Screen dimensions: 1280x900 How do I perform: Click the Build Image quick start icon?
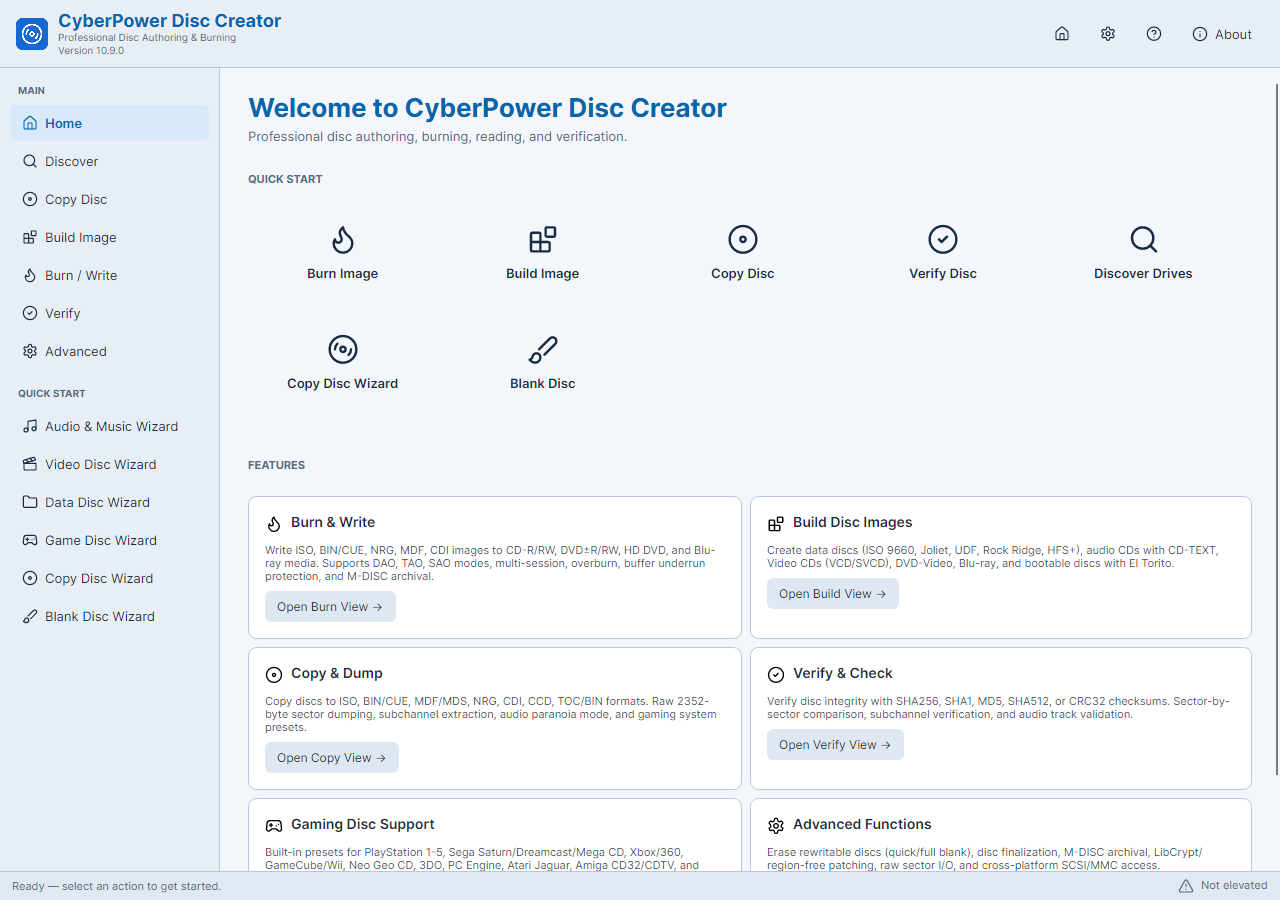pos(543,240)
